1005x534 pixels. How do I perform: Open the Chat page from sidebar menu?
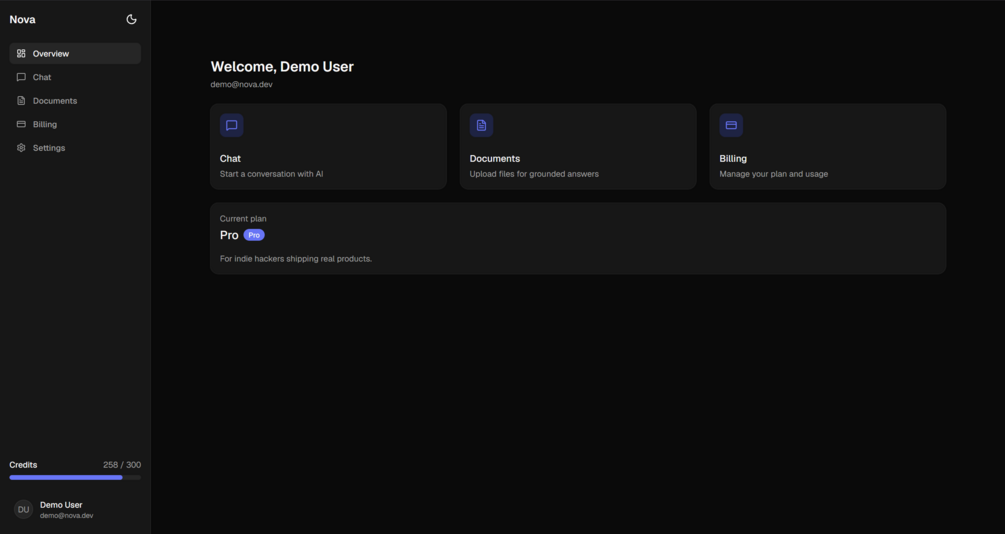(75, 77)
